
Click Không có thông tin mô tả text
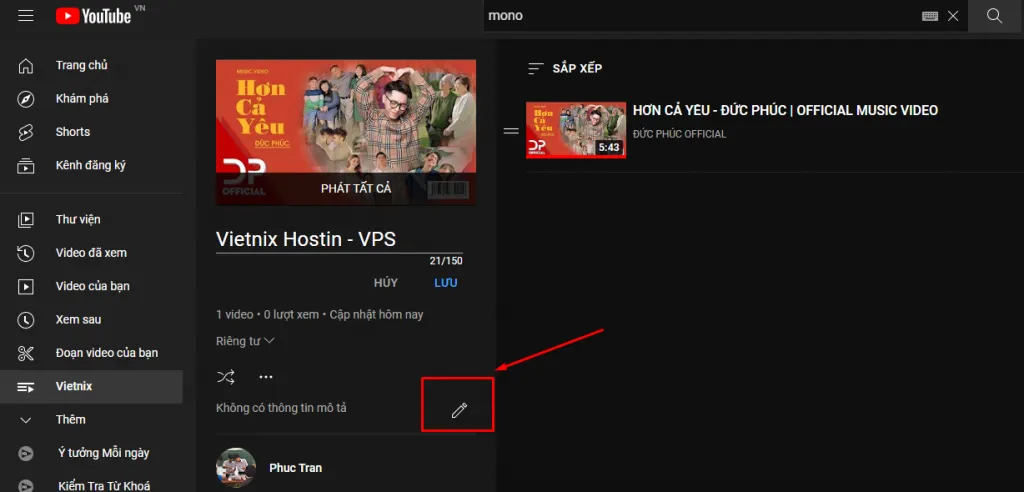(281, 408)
